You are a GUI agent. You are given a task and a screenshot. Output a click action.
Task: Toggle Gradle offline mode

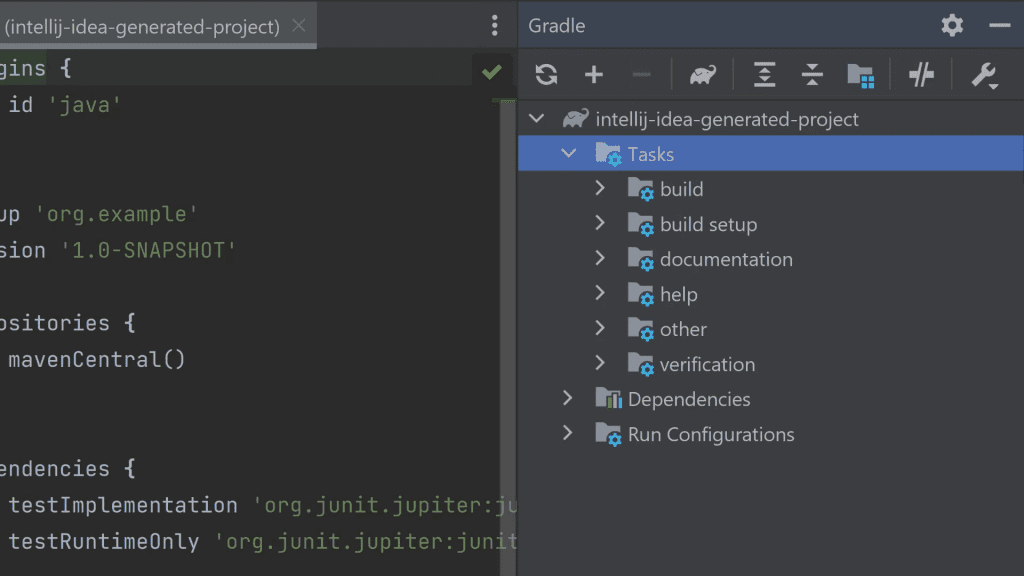click(920, 75)
